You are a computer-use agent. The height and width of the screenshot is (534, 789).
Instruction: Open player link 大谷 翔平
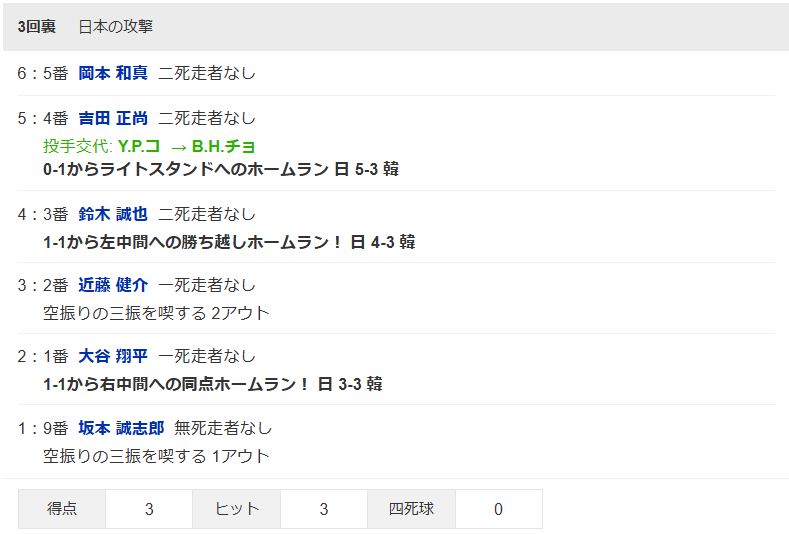point(113,356)
